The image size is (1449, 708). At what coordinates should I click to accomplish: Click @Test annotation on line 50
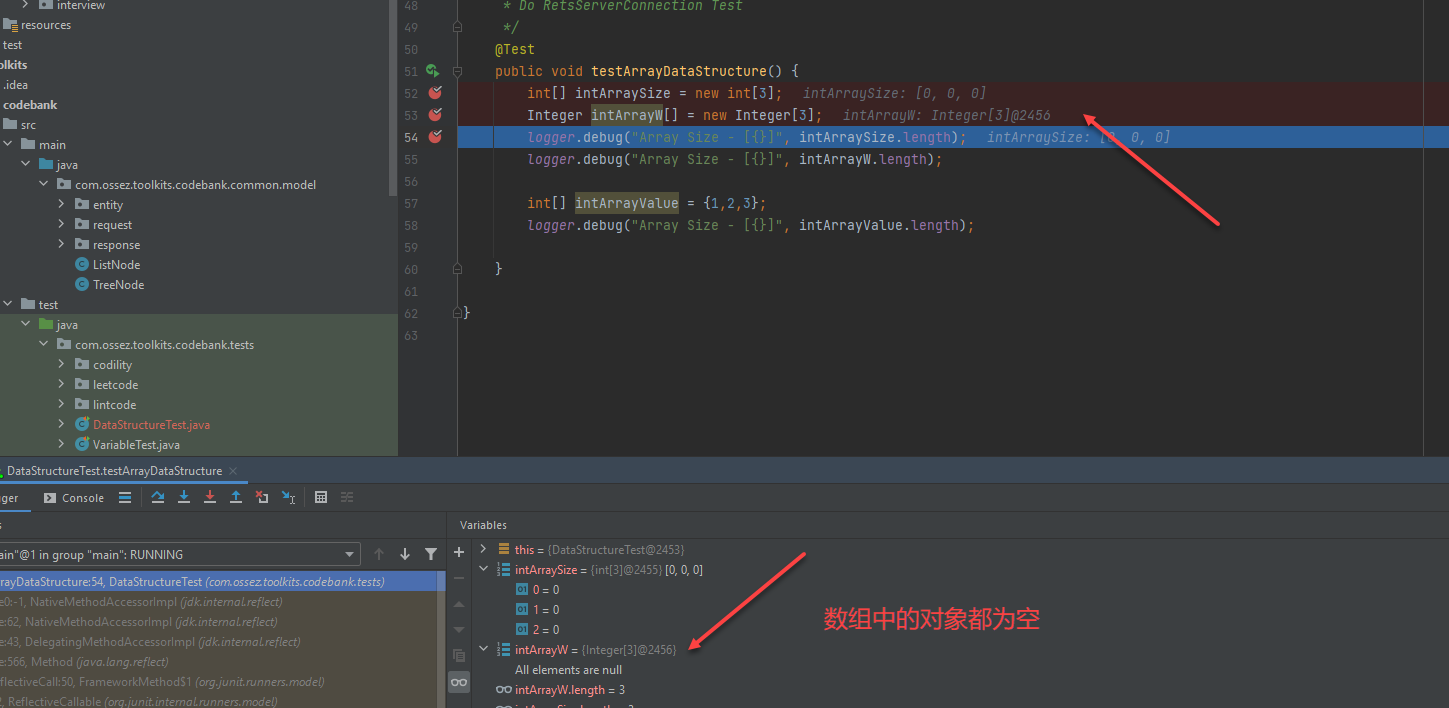click(514, 49)
